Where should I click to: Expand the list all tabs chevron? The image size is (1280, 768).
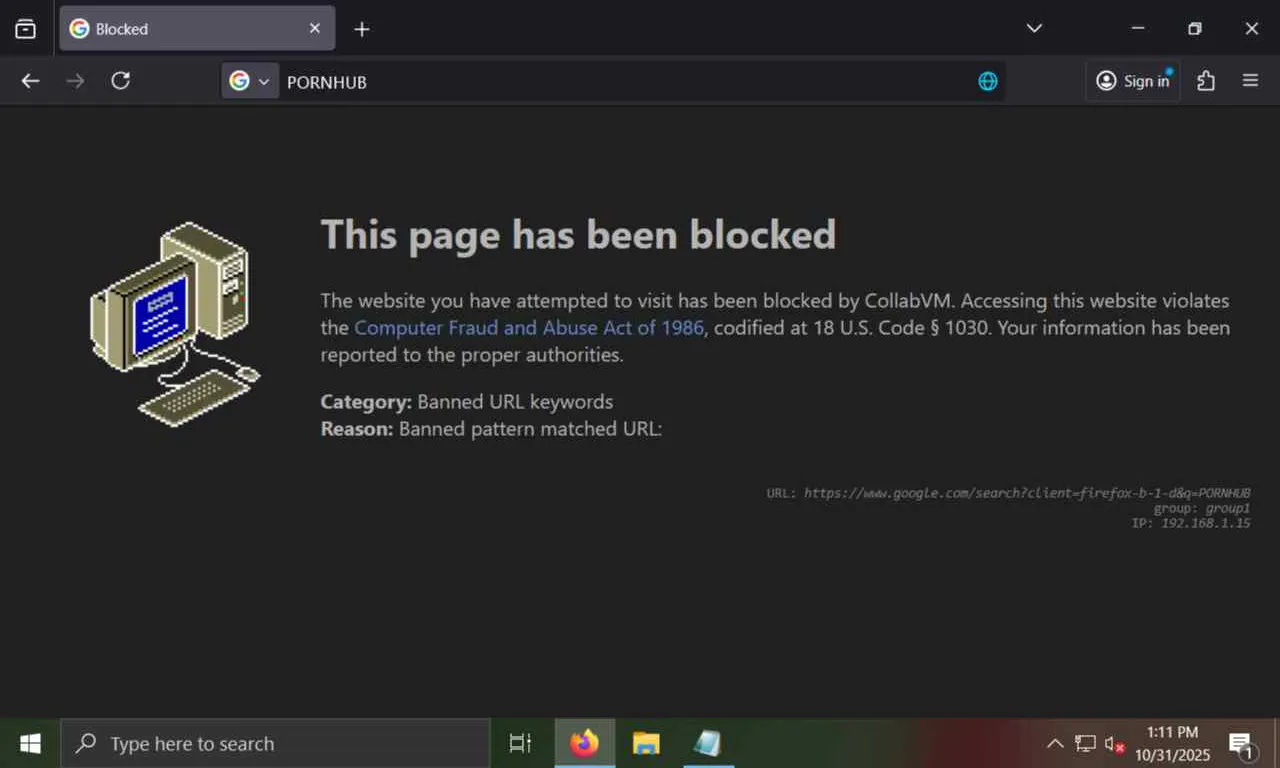coord(1034,28)
